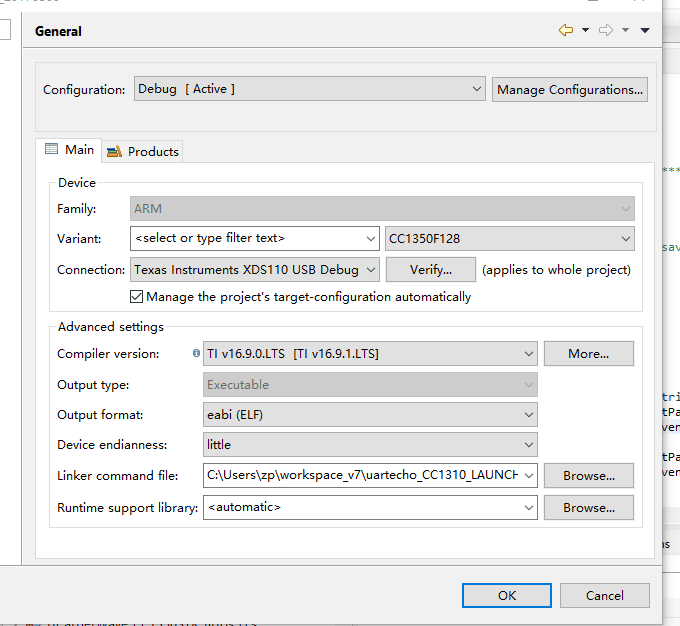Open the forward history dropdown arrow
Viewport: 680px width, 626px height.
[x=625, y=30]
